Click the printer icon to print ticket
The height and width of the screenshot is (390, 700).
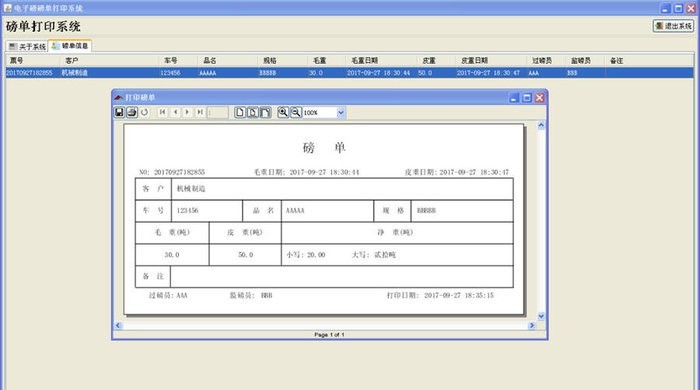[x=132, y=112]
